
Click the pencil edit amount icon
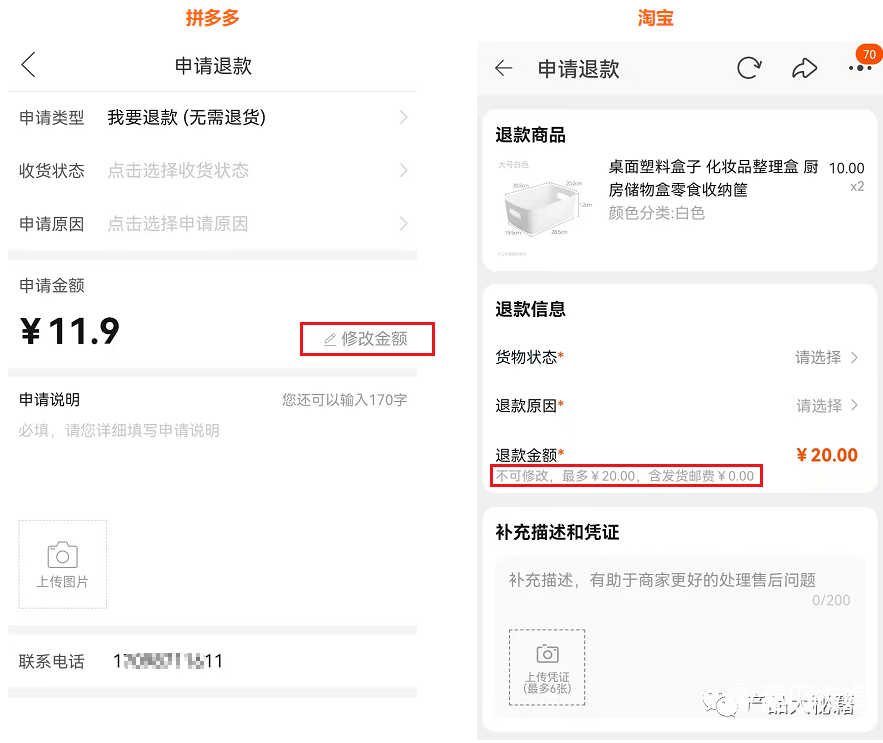[329, 340]
